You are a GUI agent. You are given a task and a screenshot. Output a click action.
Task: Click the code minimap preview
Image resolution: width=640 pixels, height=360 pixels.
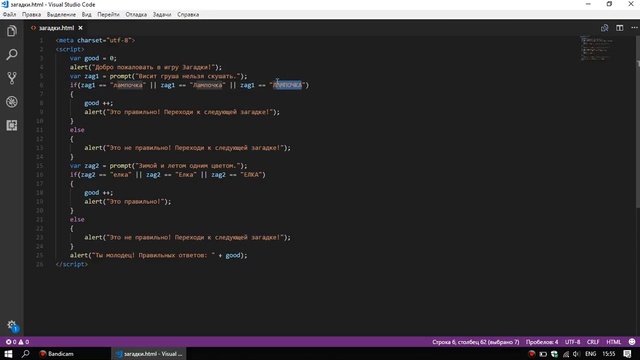click(597, 48)
